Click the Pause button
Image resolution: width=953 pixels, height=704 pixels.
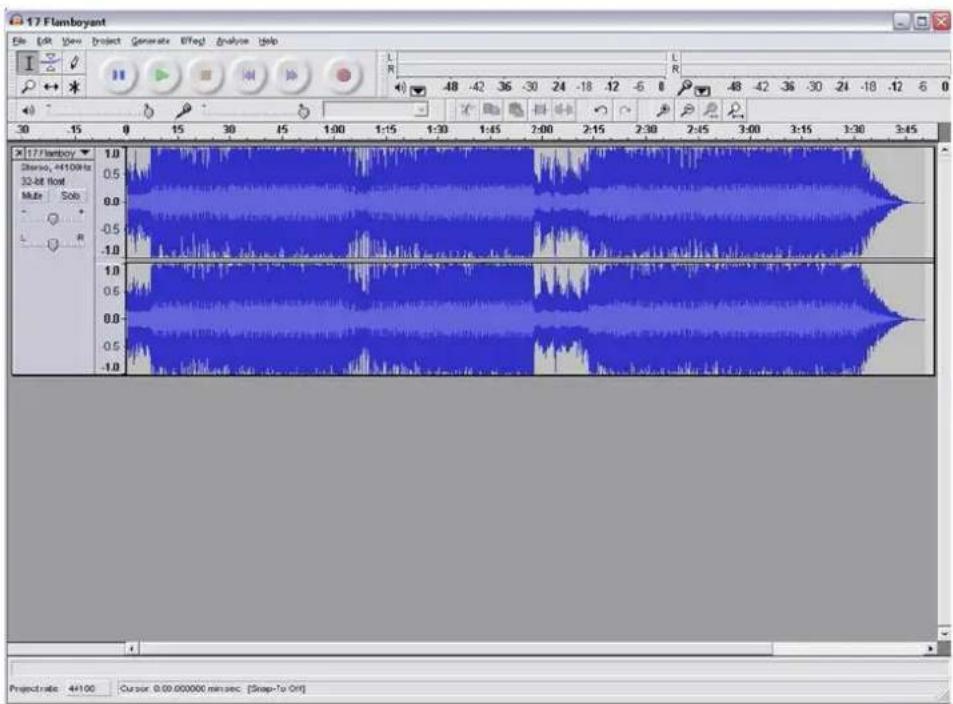(x=118, y=75)
